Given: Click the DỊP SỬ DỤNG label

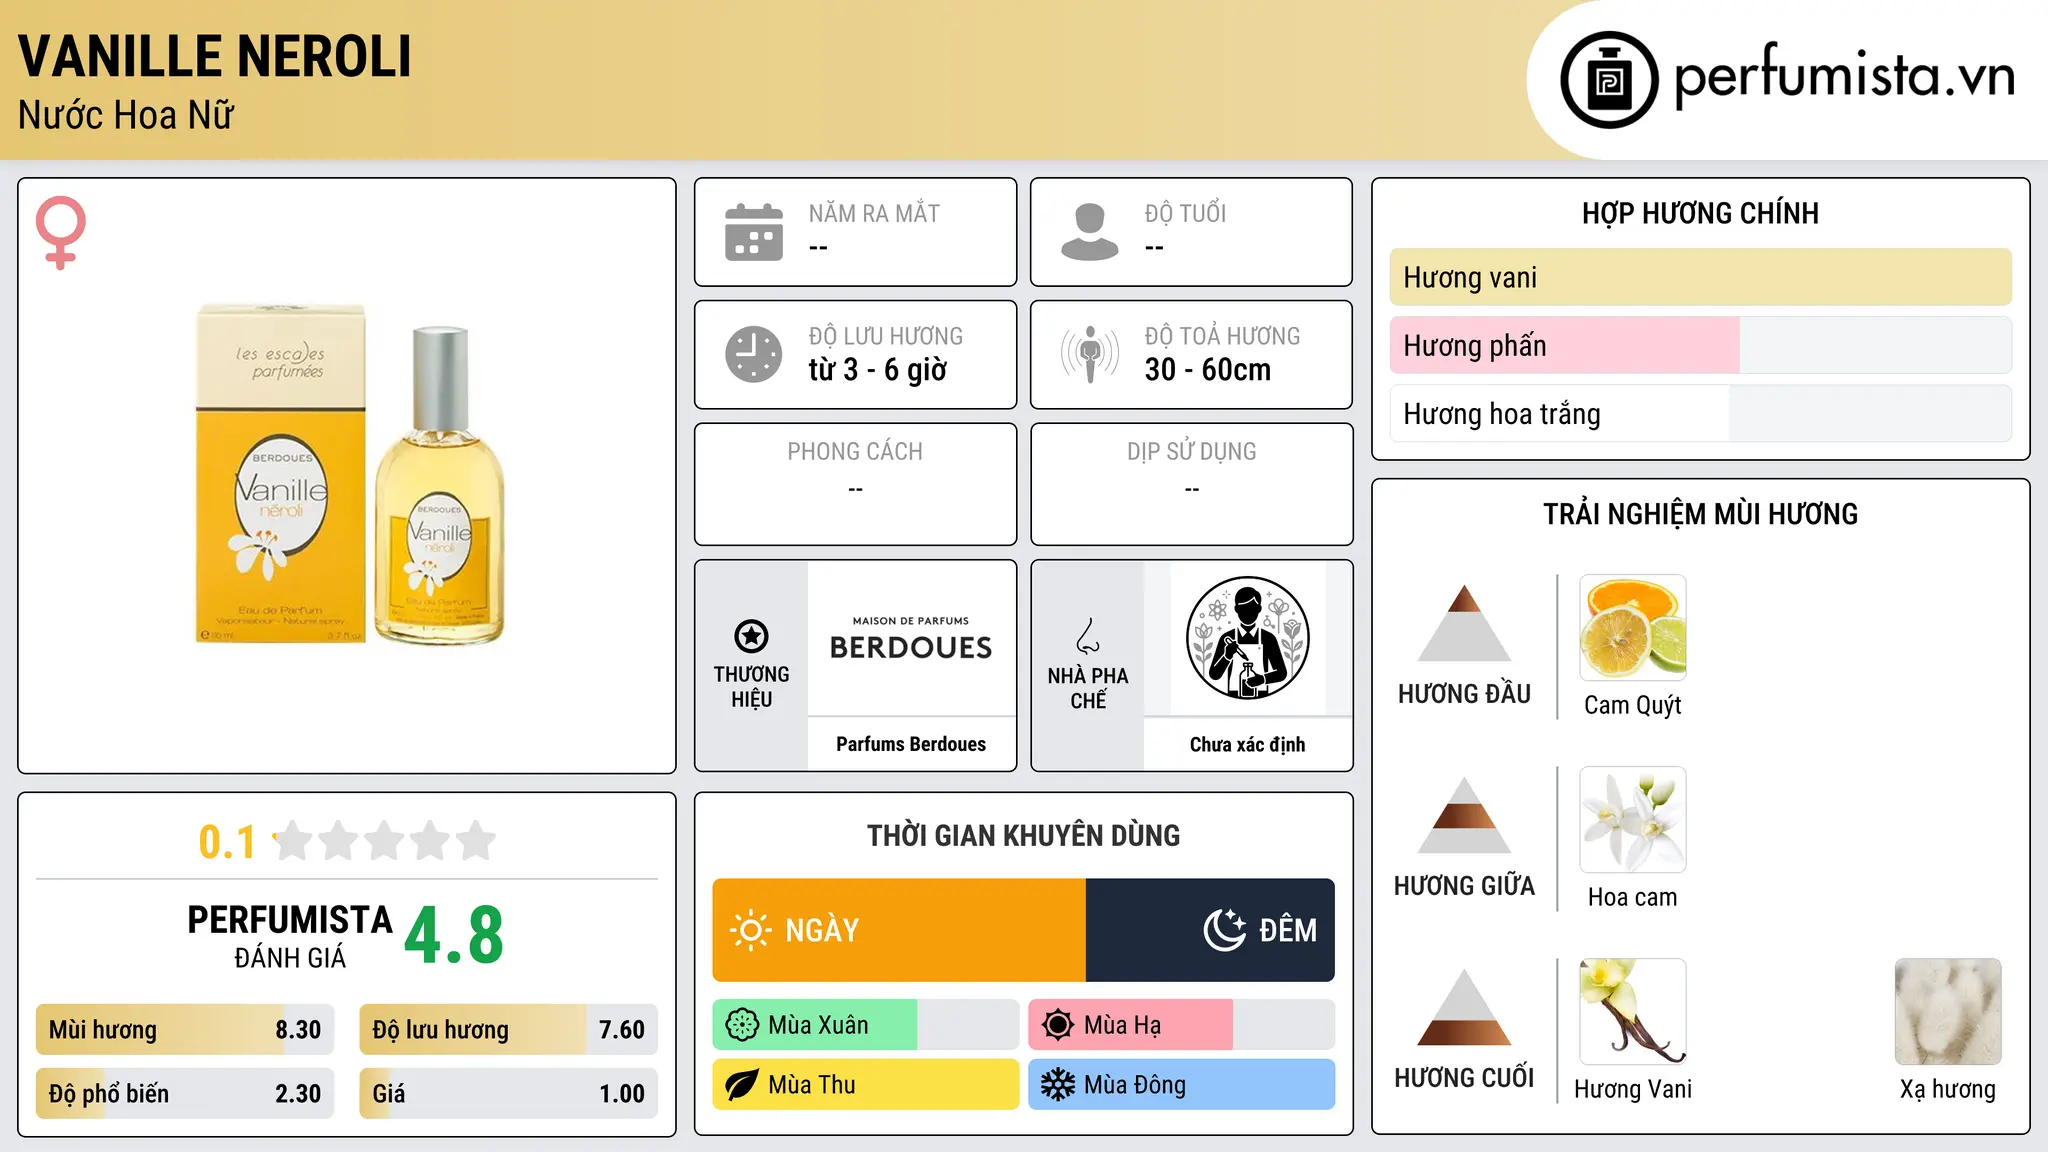Looking at the screenshot, I should [x=1192, y=452].
